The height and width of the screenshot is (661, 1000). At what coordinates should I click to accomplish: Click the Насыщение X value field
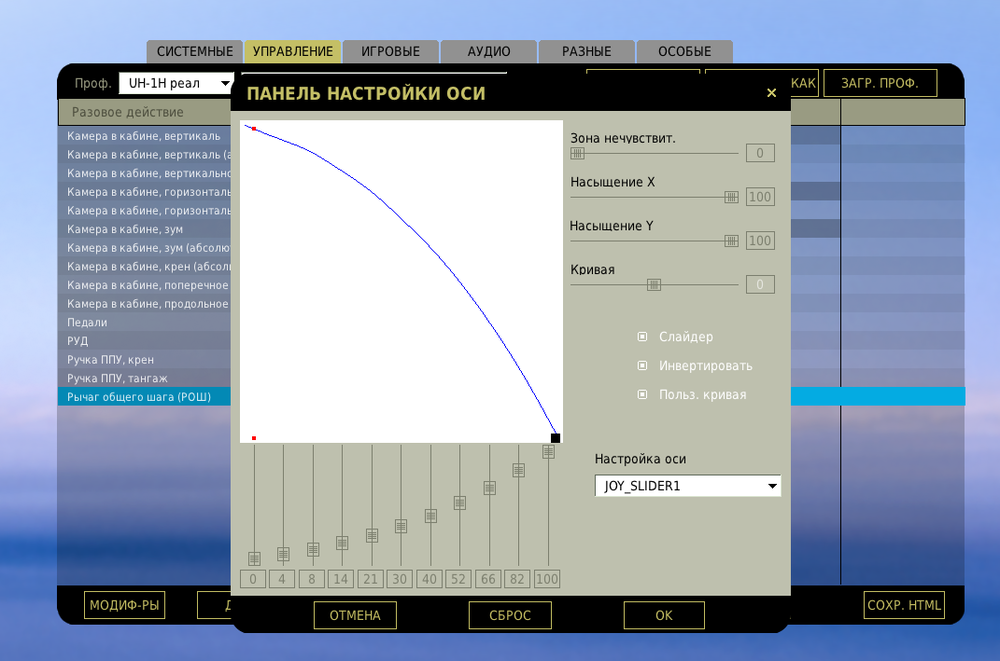coord(760,197)
